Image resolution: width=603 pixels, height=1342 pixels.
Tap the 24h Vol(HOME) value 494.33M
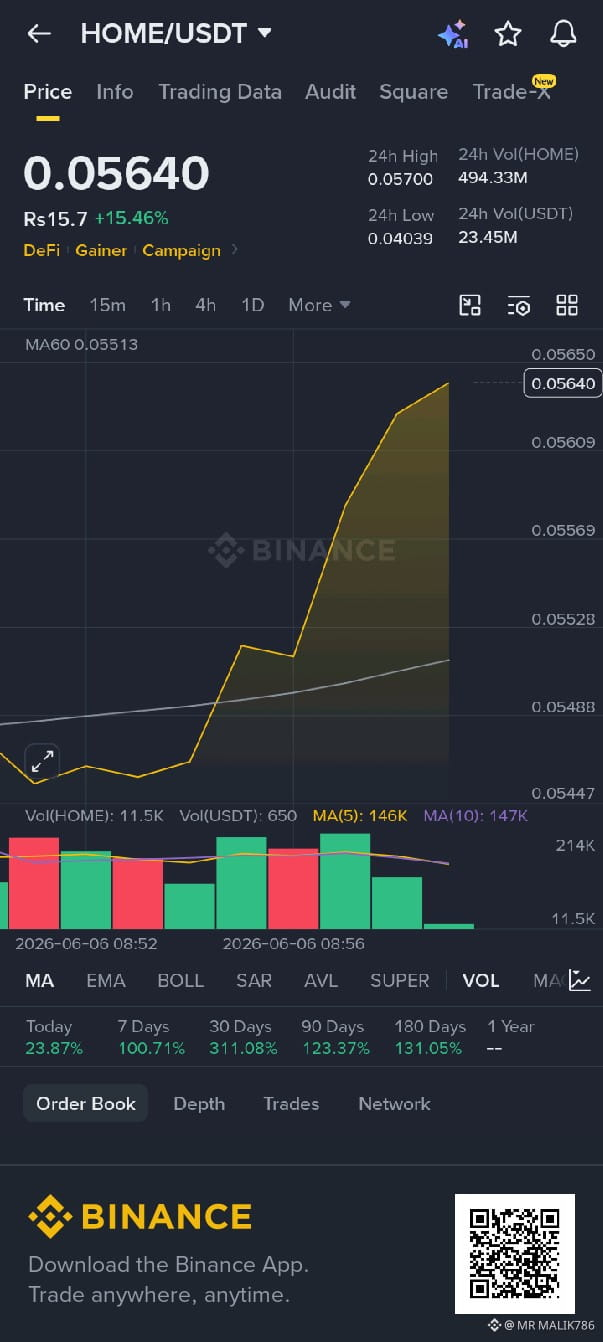coord(493,178)
